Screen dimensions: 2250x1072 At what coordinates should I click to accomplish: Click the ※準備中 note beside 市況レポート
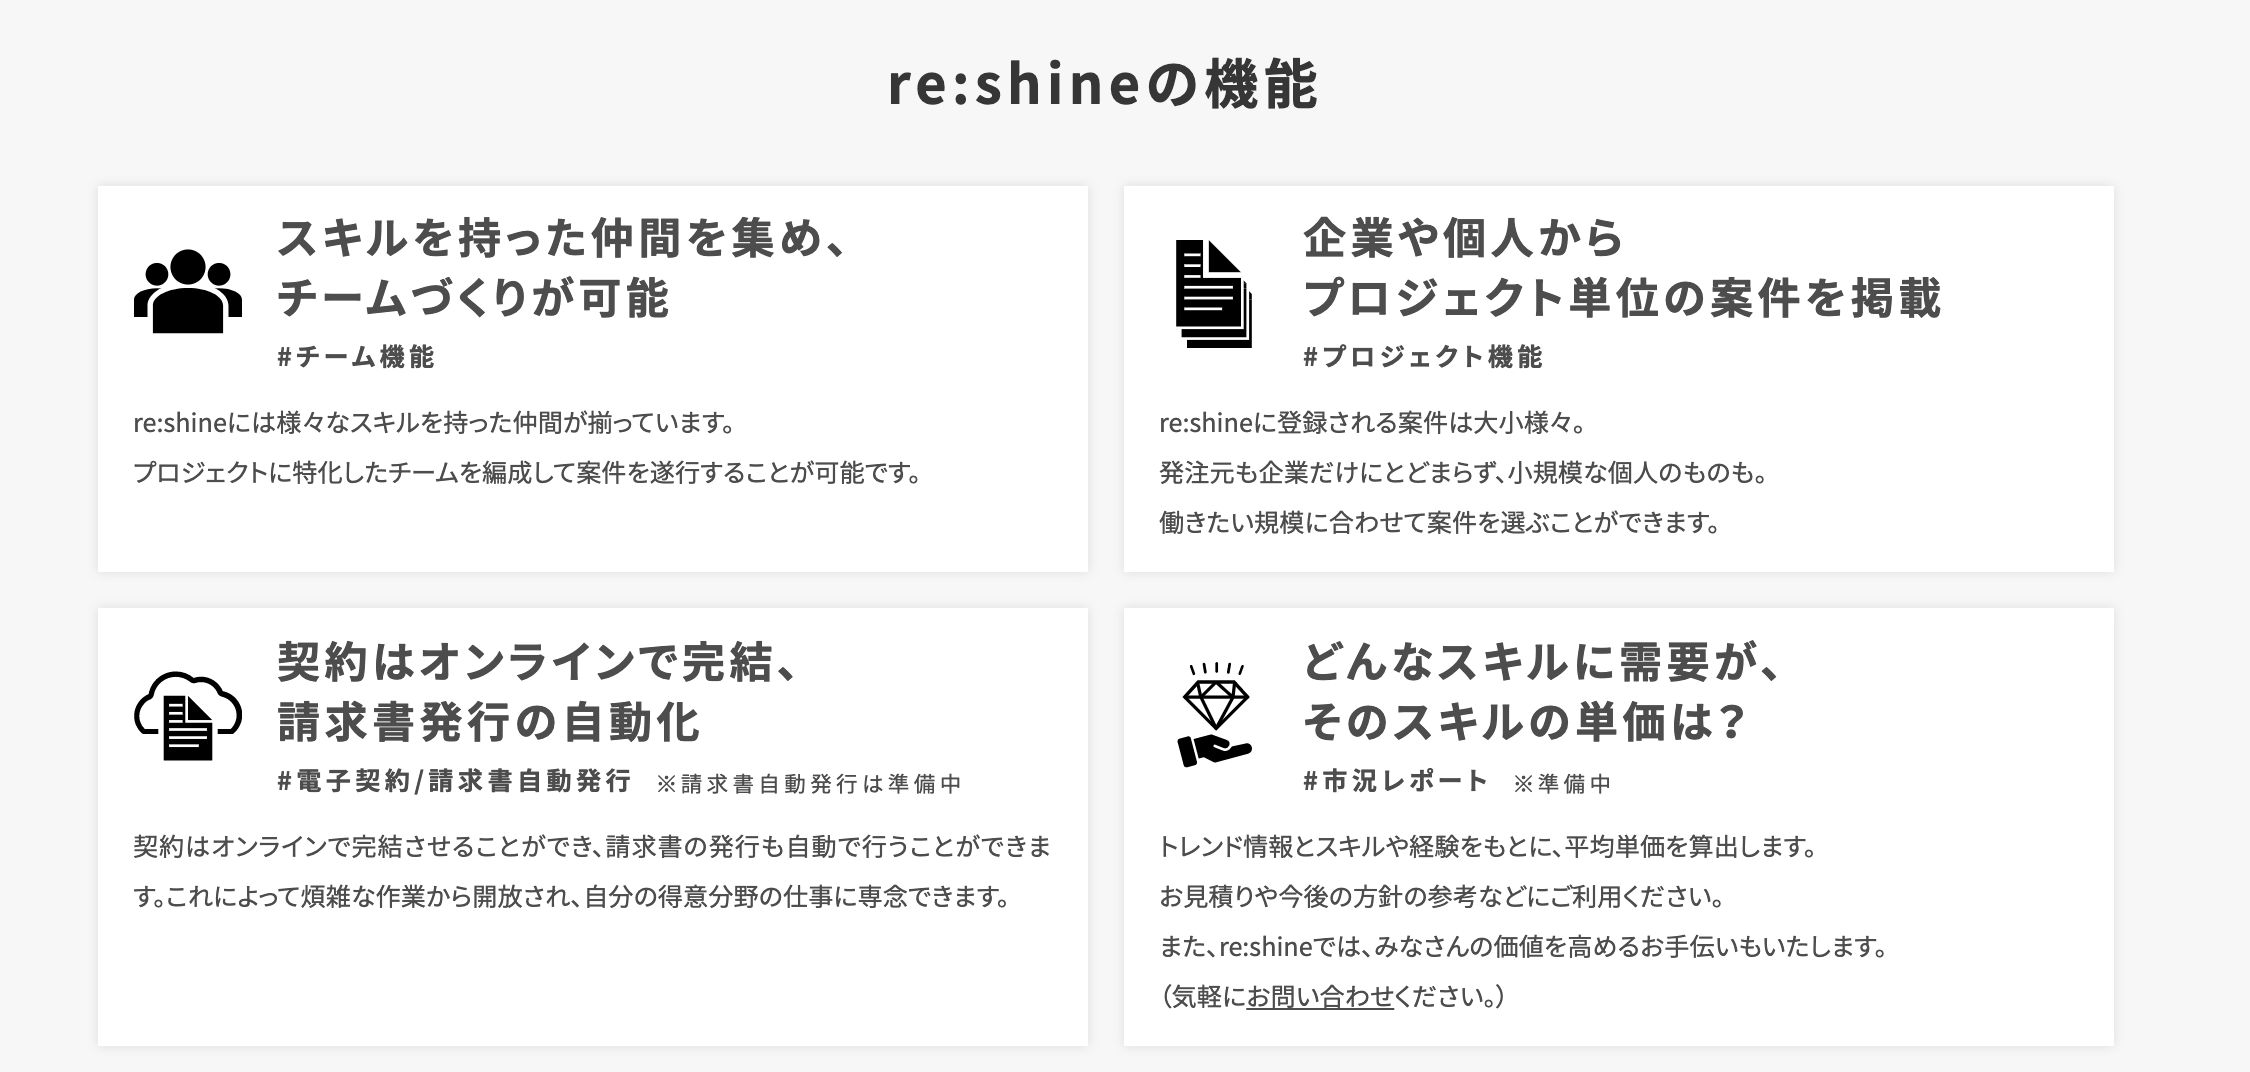1562,784
